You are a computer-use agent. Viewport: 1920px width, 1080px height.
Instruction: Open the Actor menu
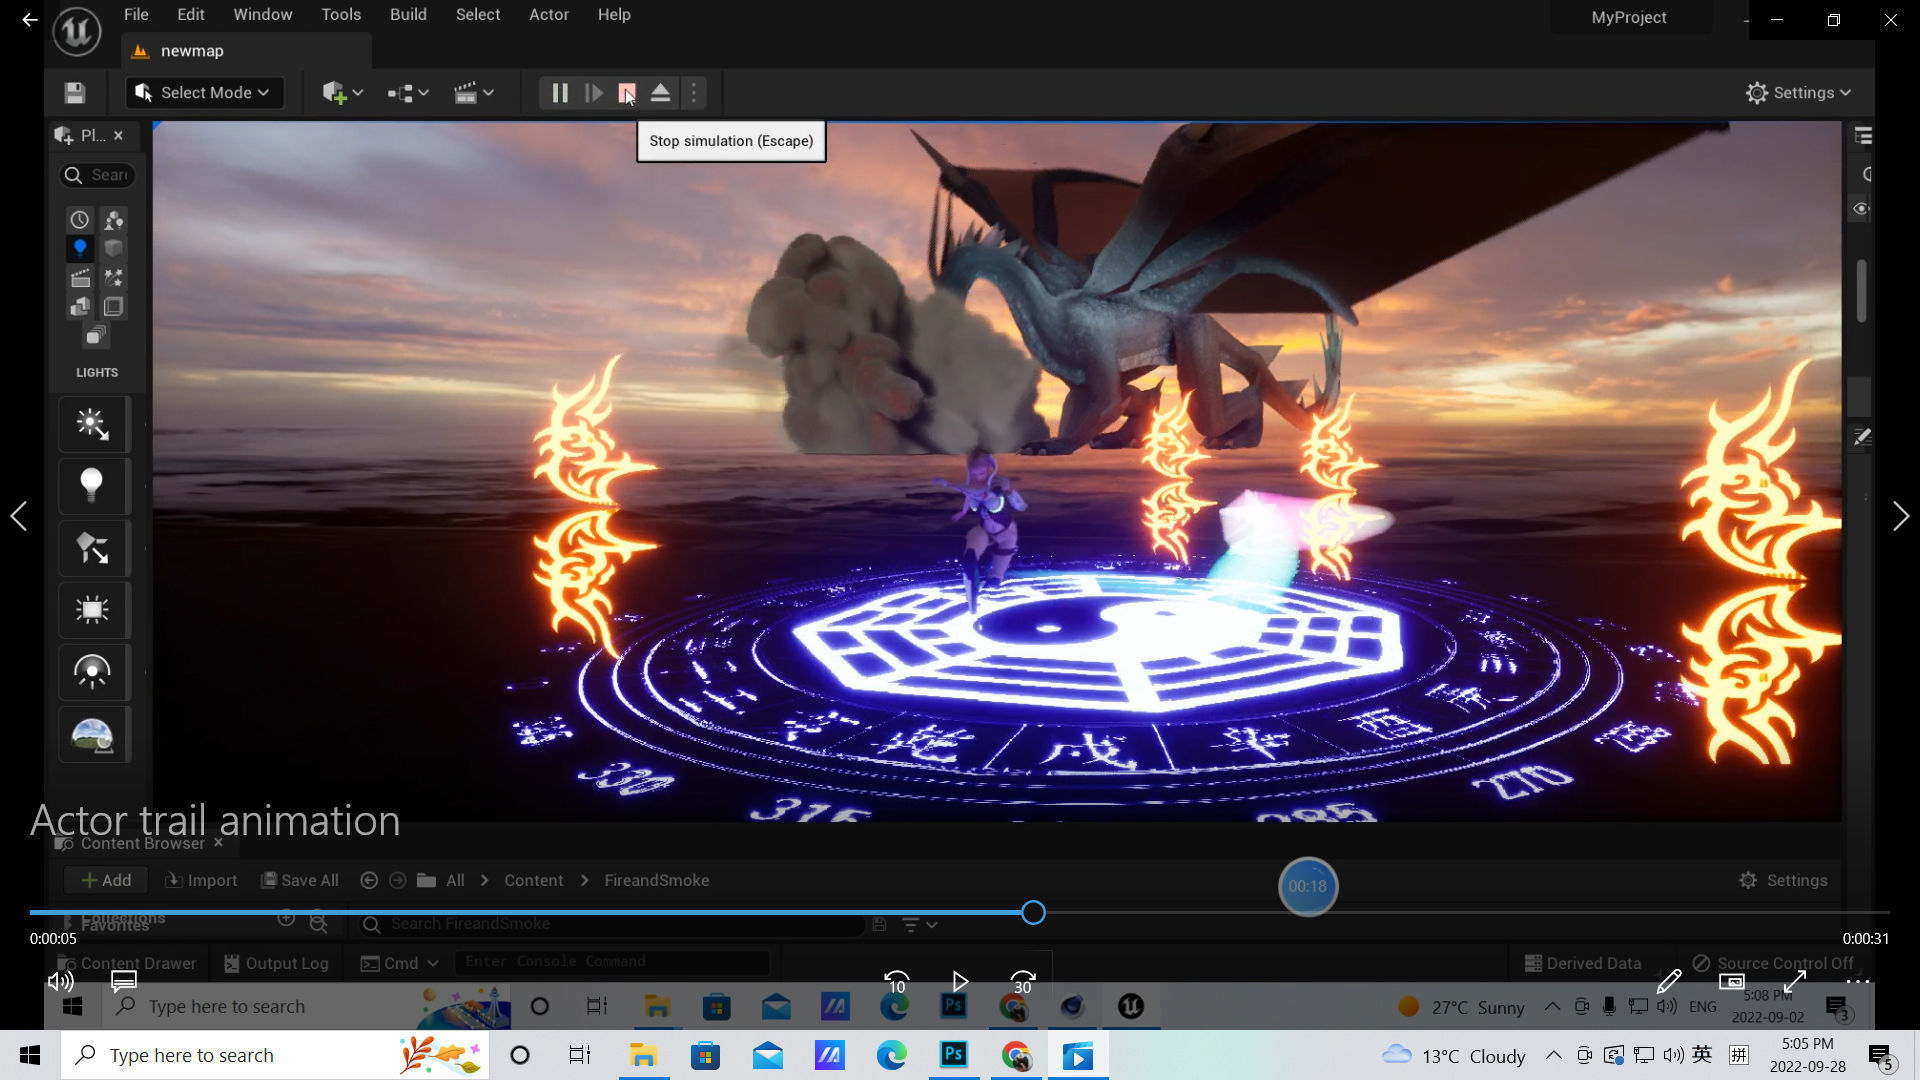click(x=548, y=15)
